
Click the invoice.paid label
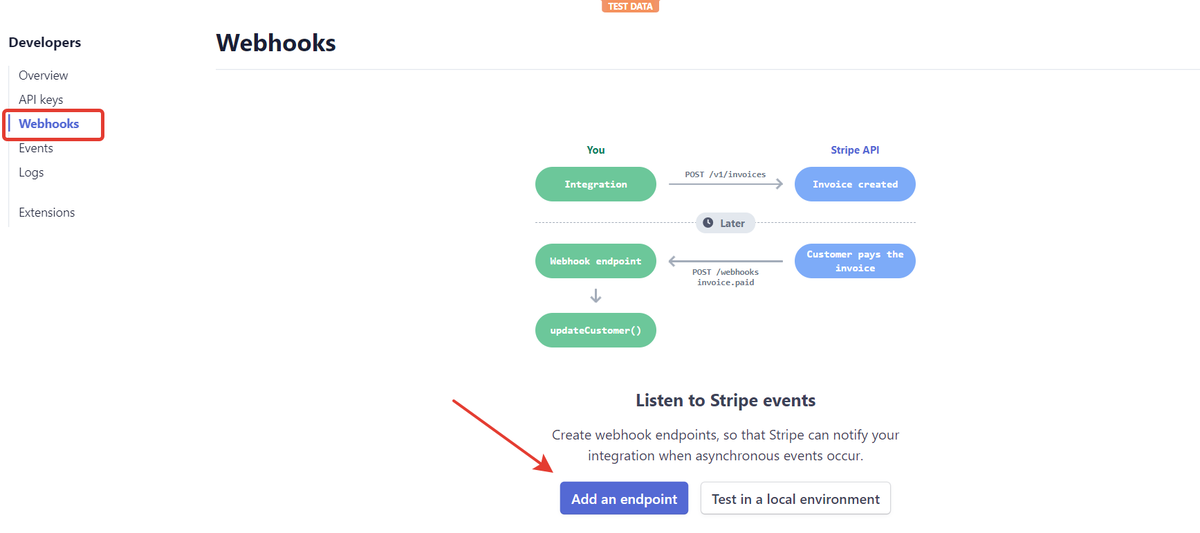pyautogui.click(x=725, y=283)
